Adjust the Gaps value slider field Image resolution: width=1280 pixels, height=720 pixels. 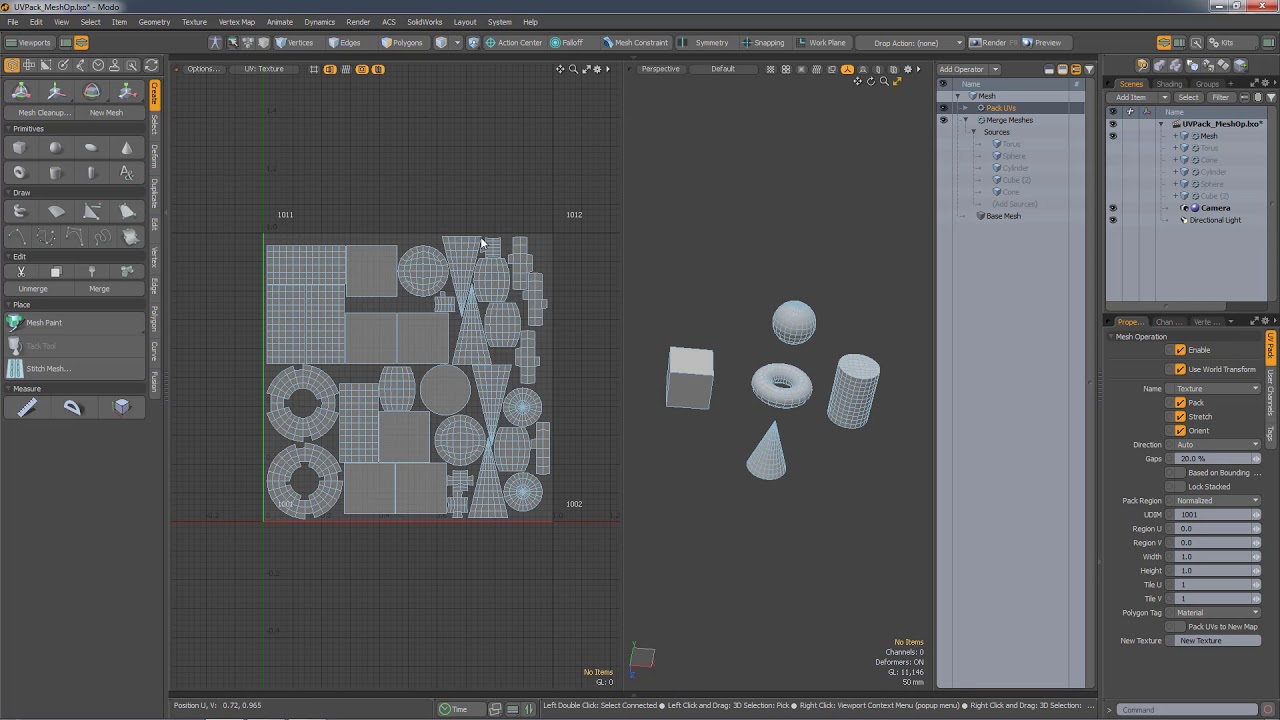pos(1218,458)
